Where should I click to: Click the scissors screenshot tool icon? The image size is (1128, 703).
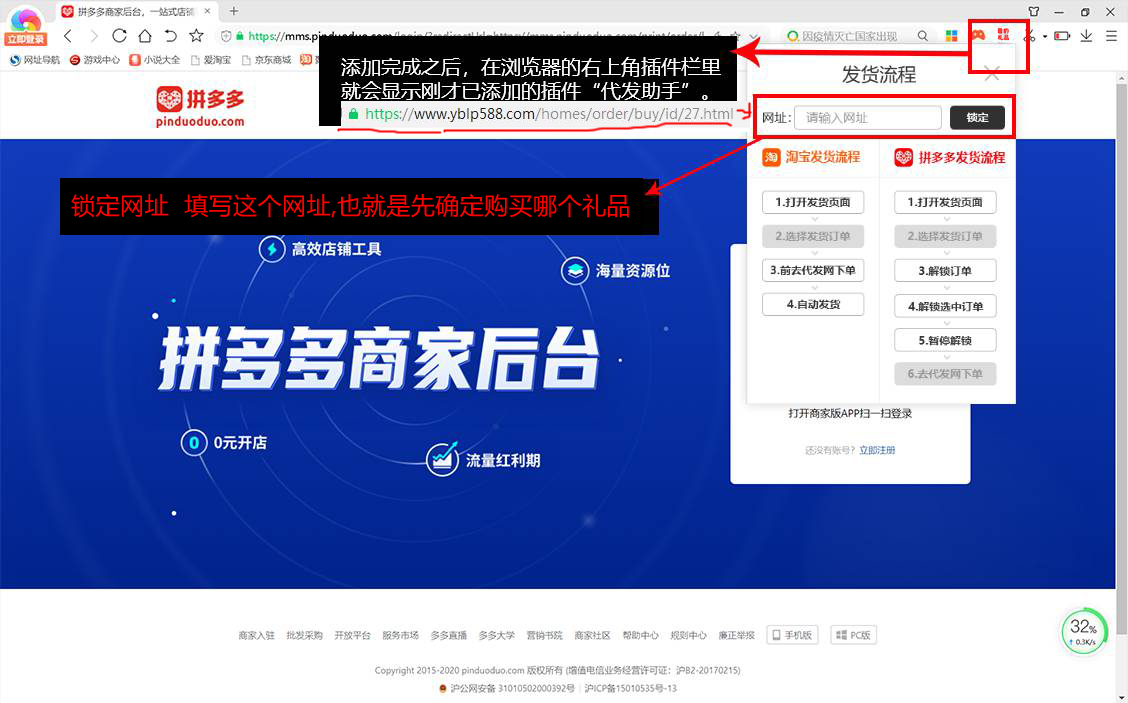coord(1030,35)
